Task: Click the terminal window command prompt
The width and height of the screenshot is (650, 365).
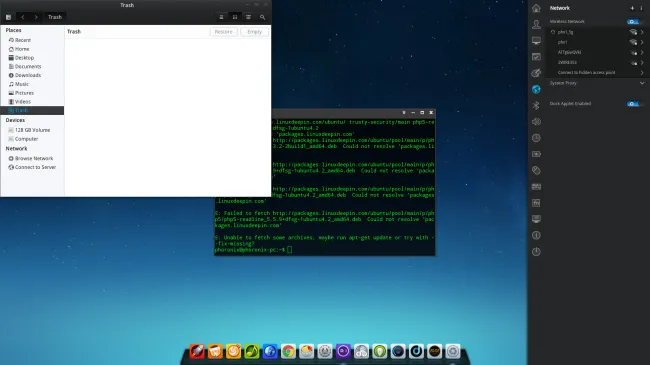Action: click(253, 250)
